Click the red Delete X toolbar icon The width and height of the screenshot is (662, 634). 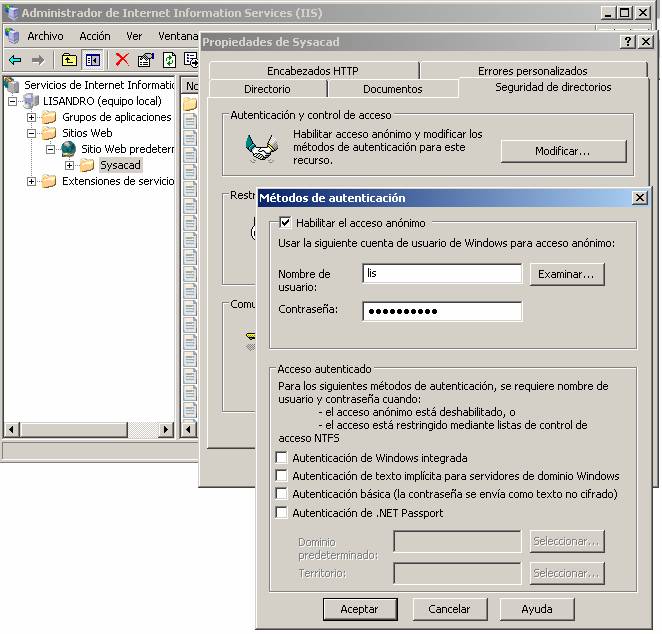[x=122, y=60]
